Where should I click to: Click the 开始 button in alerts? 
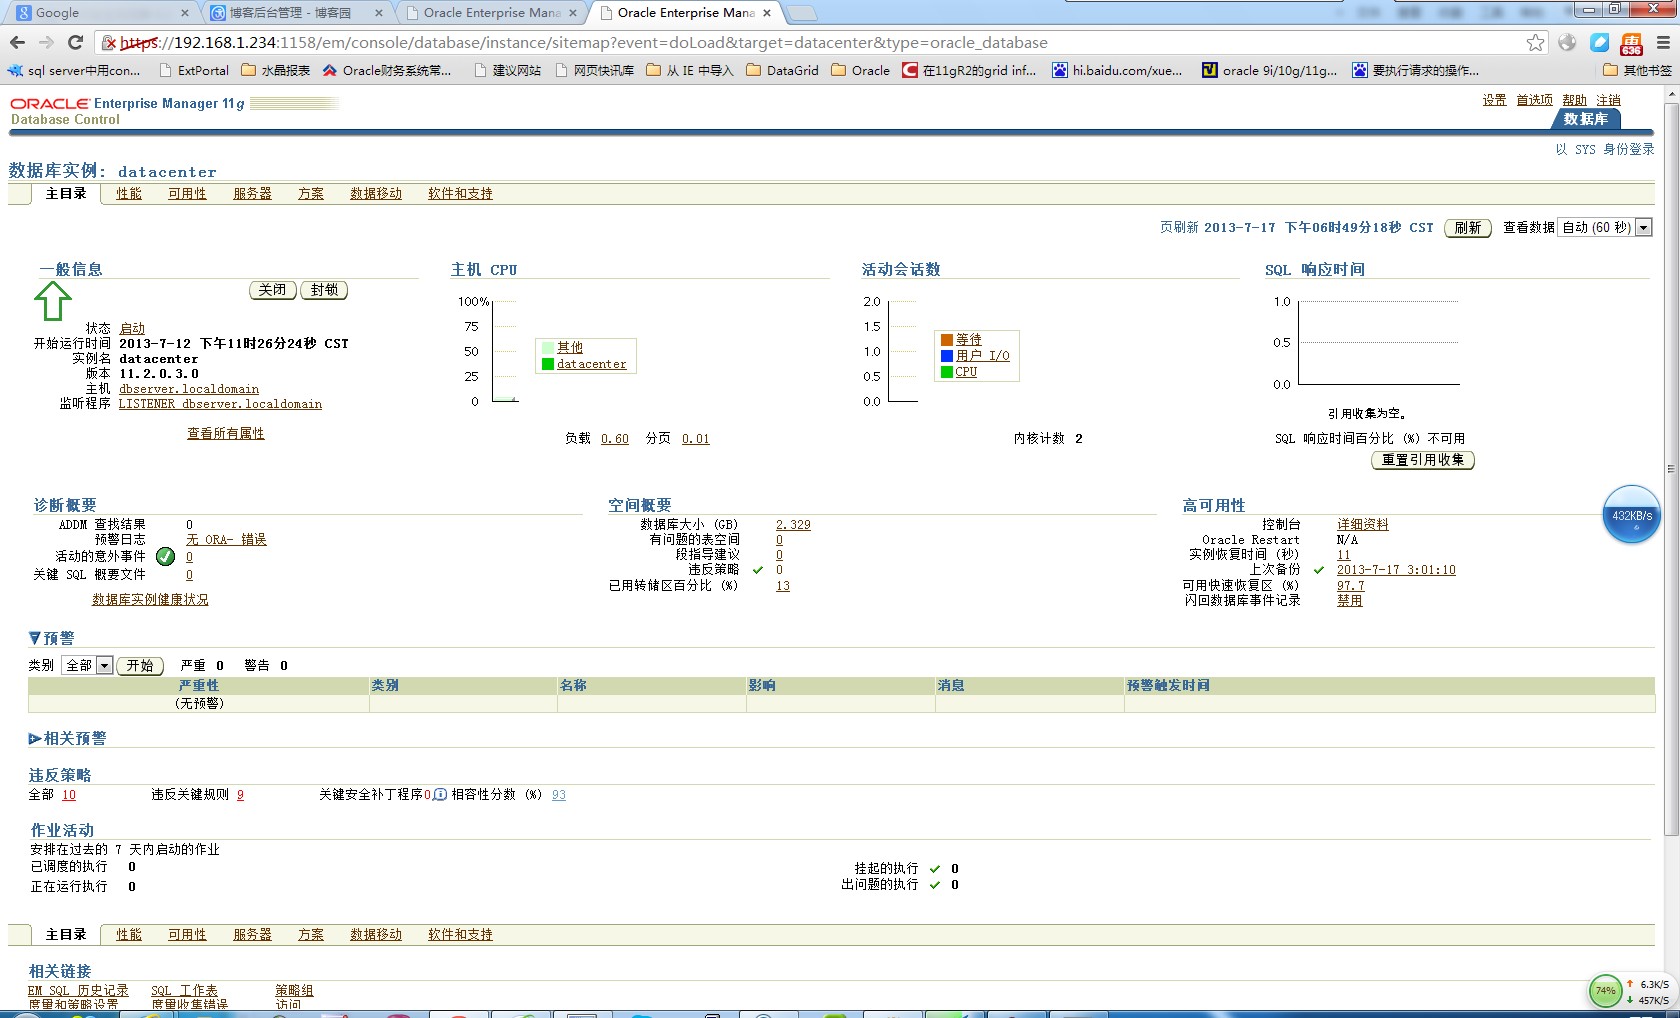click(140, 666)
